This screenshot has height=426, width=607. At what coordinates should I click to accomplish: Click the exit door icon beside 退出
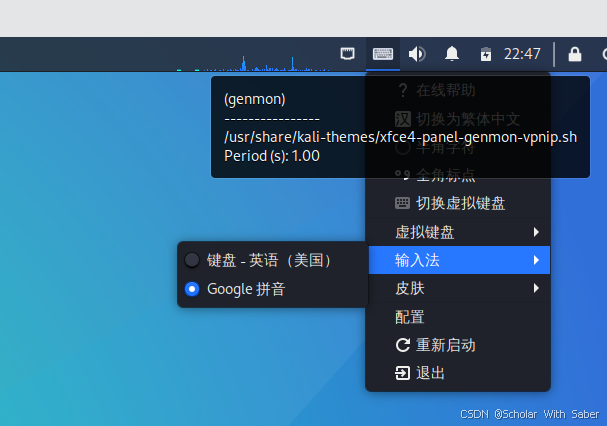(x=403, y=373)
